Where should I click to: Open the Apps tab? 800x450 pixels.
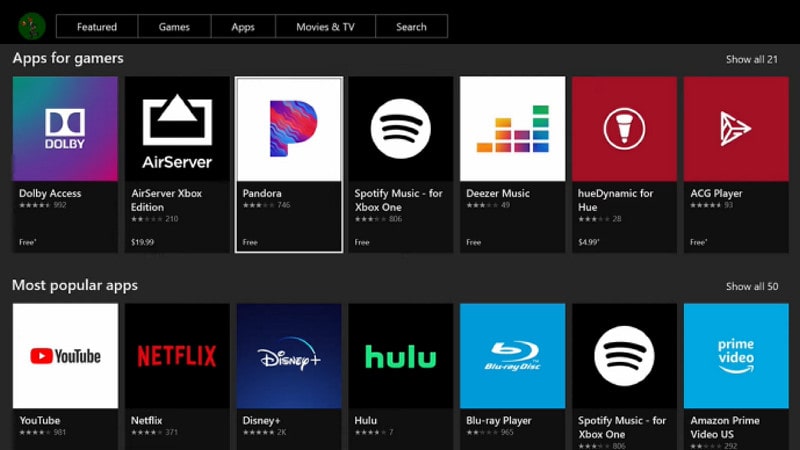(x=243, y=27)
